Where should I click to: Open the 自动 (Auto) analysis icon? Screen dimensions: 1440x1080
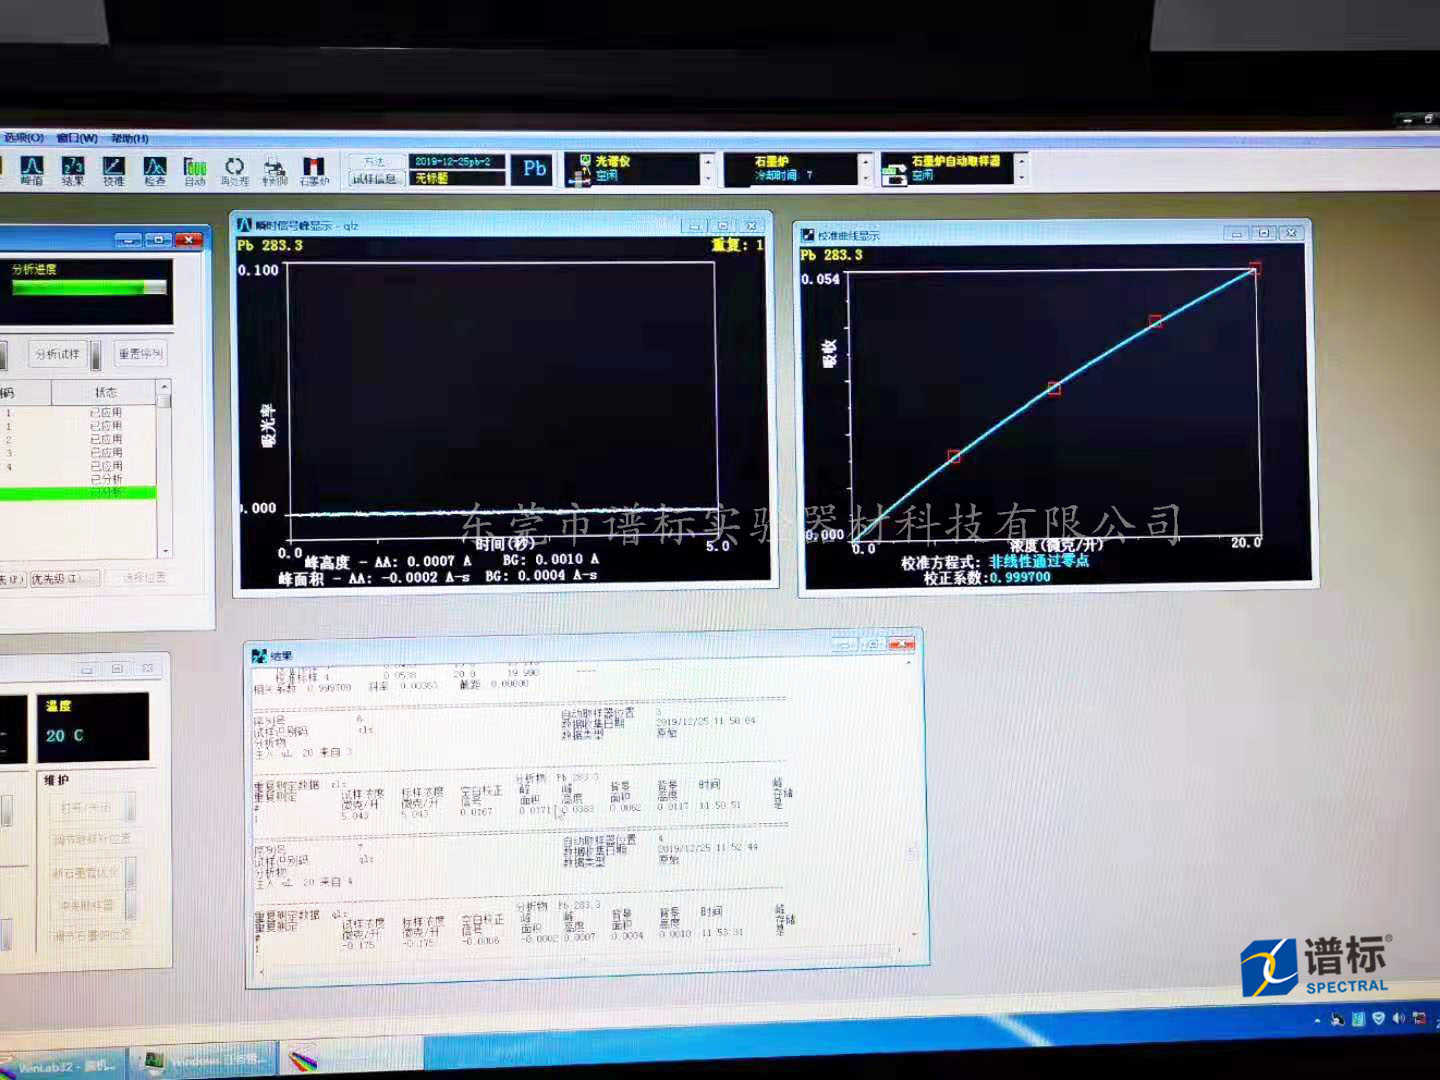pos(195,171)
